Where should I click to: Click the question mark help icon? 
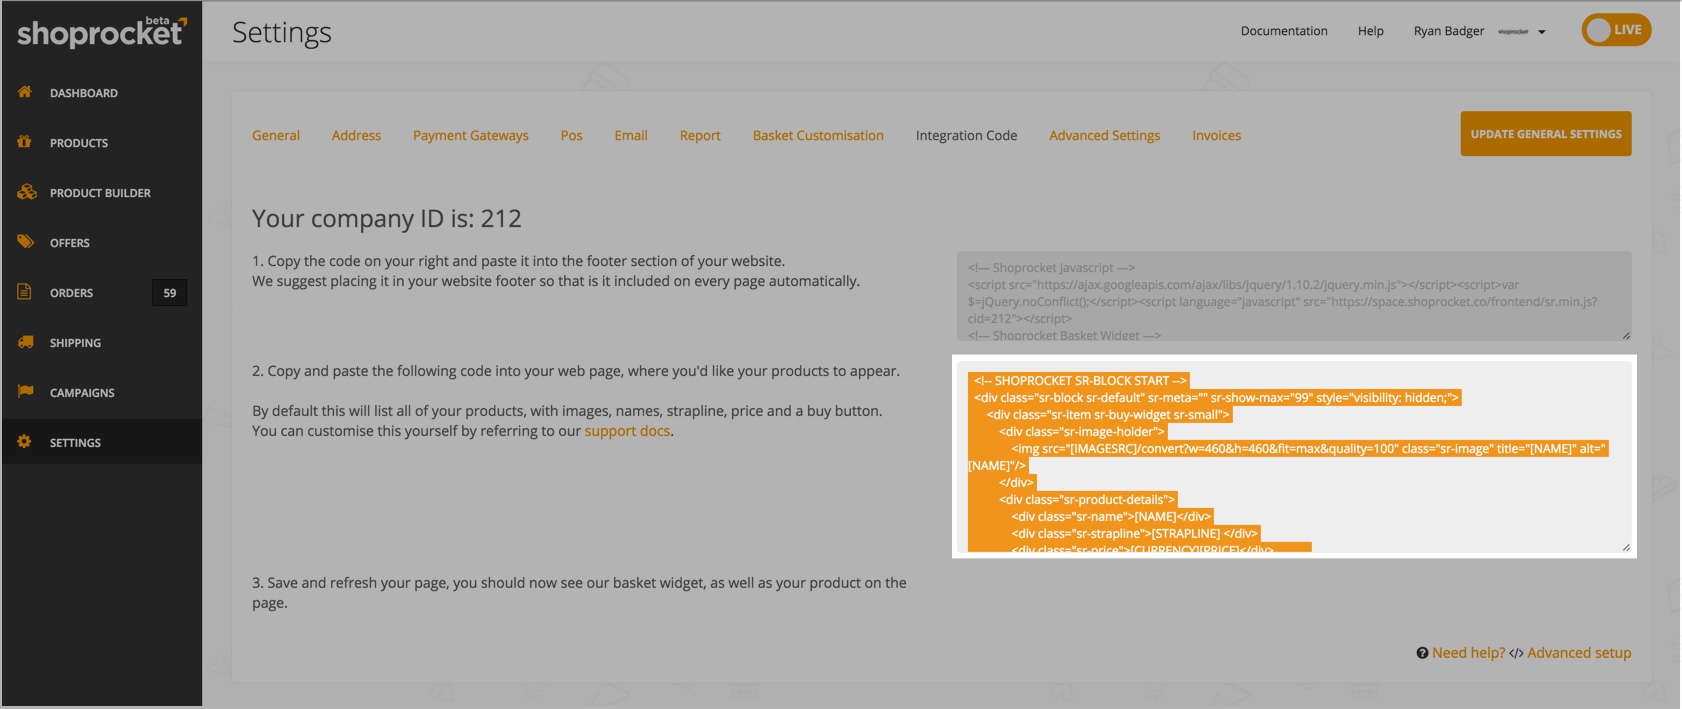[x=1422, y=653]
